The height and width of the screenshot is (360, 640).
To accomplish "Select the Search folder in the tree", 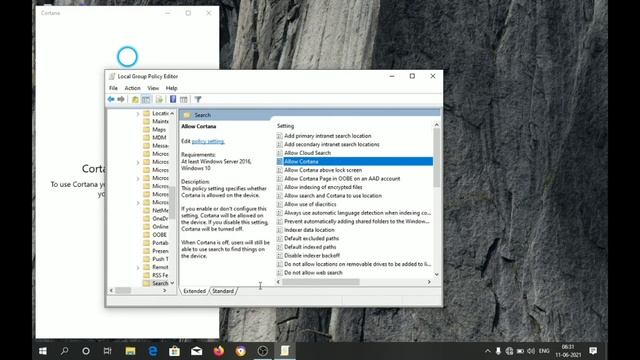I will coord(156,283).
